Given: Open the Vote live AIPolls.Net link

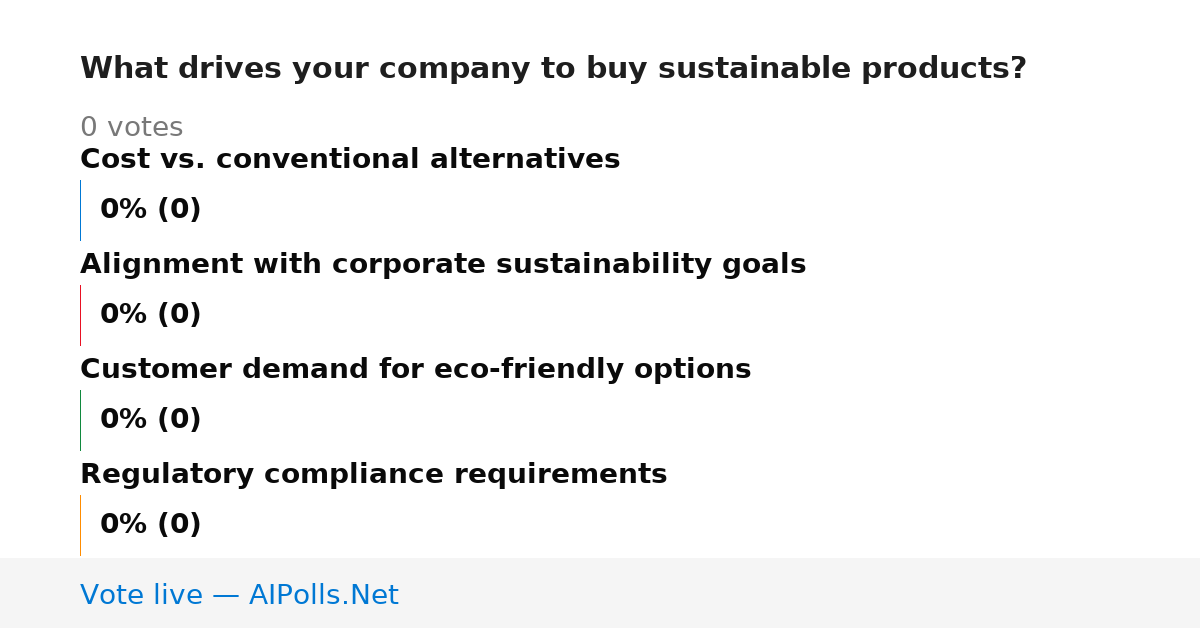Looking at the screenshot, I should pyautogui.click(x=239, y=595).
